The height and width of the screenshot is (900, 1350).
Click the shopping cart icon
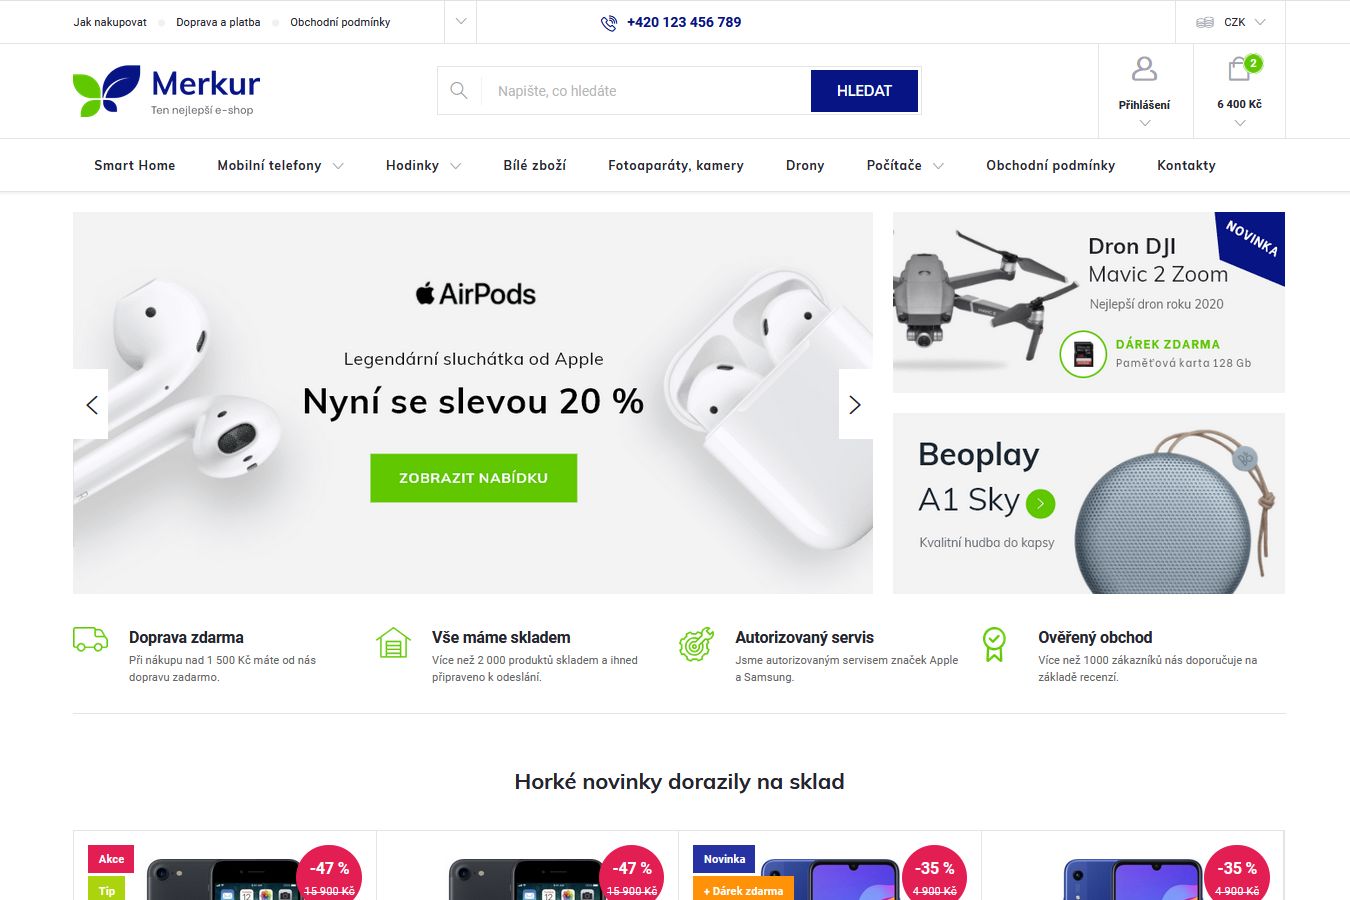pos(1239,69)
